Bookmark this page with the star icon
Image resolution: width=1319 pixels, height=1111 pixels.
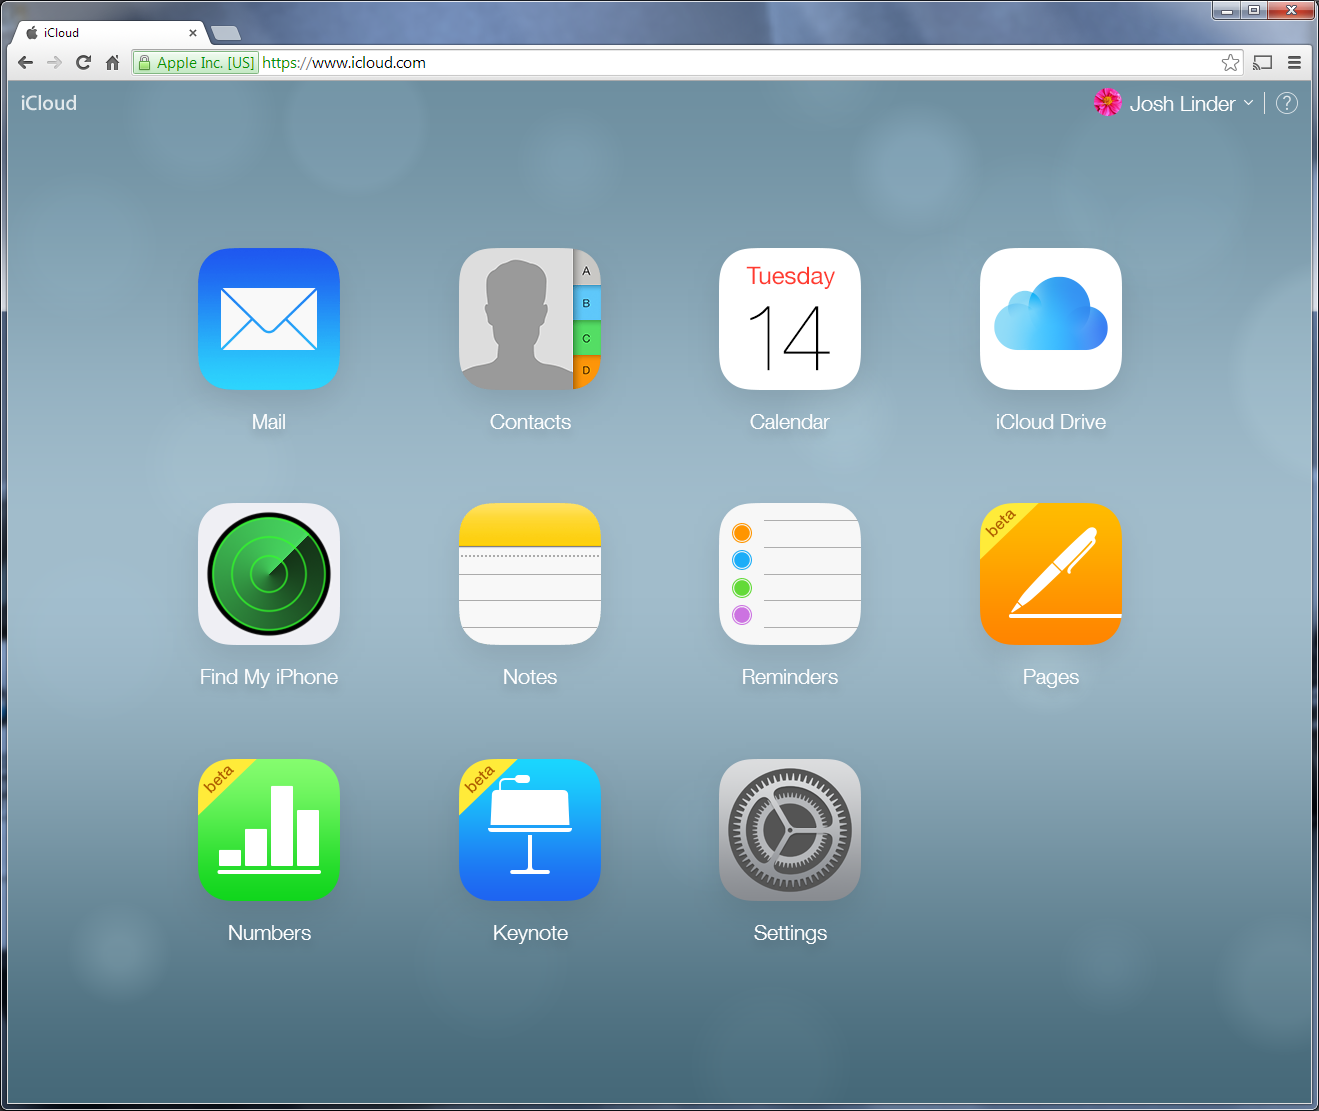click(1230, 62)
